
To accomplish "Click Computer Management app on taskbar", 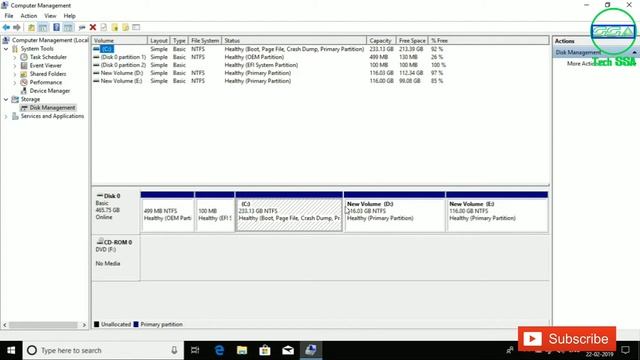I will (311, 350).
